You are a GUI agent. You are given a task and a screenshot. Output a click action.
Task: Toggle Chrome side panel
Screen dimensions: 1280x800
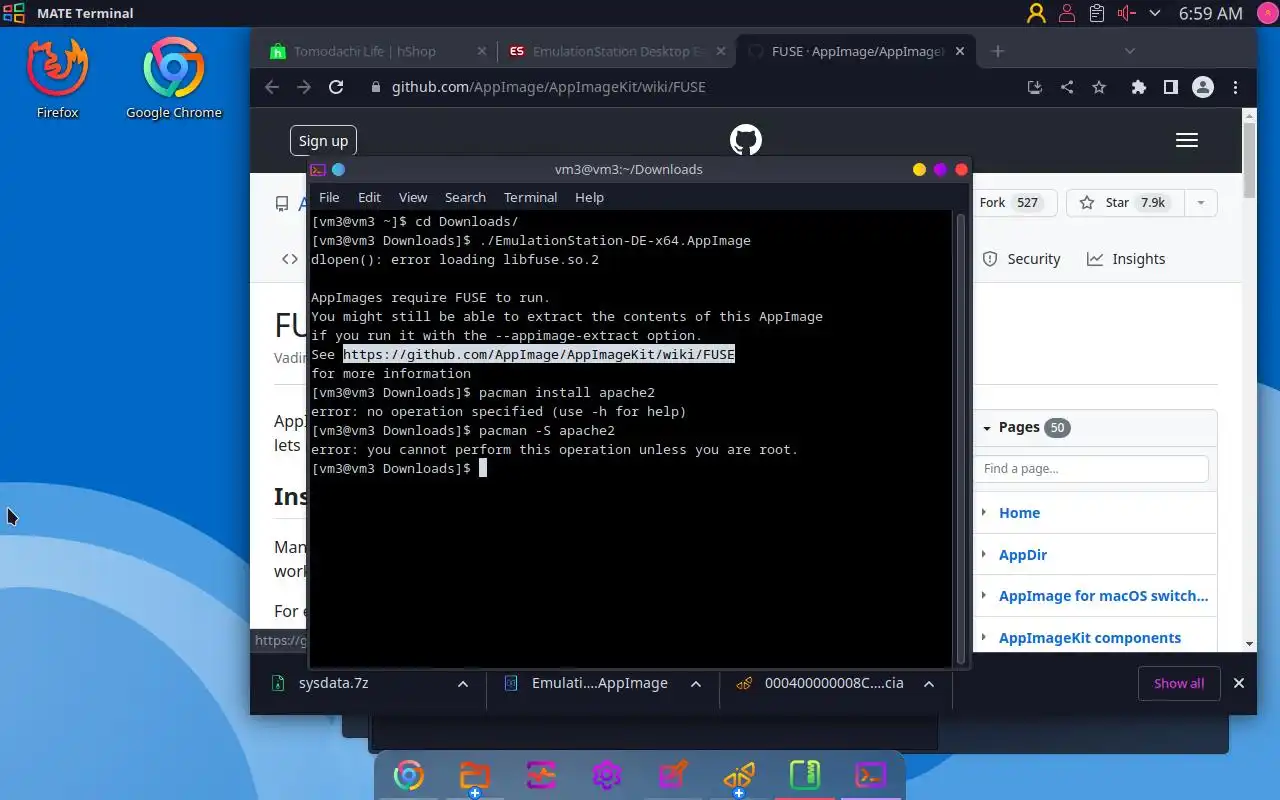point(1170,87)
